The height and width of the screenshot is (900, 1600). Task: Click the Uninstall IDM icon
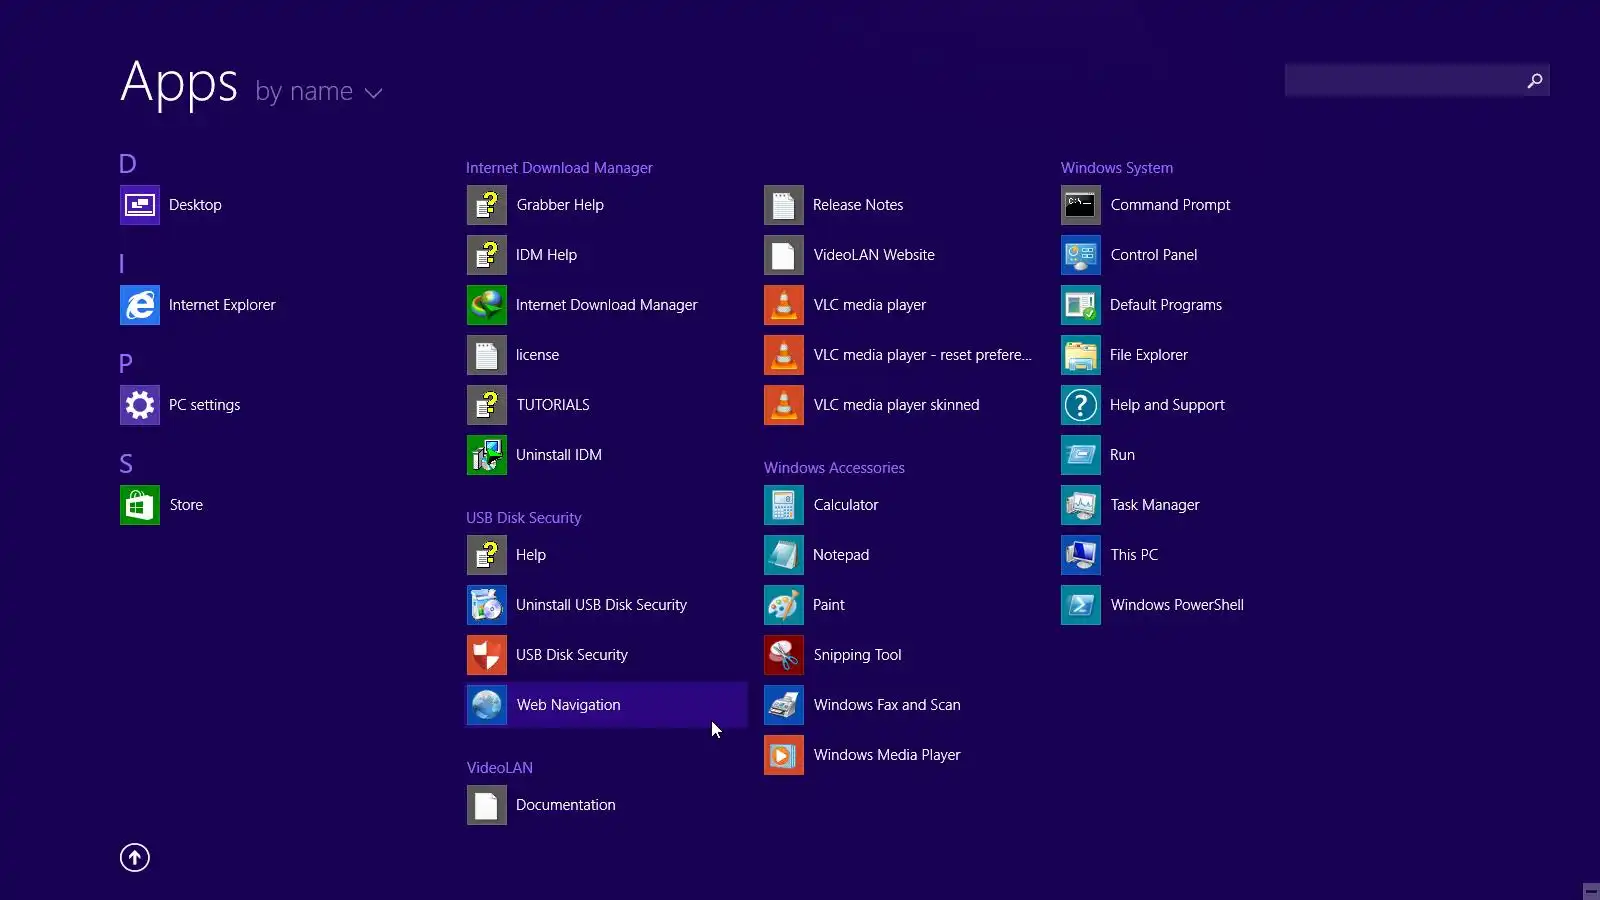(487, 455)
